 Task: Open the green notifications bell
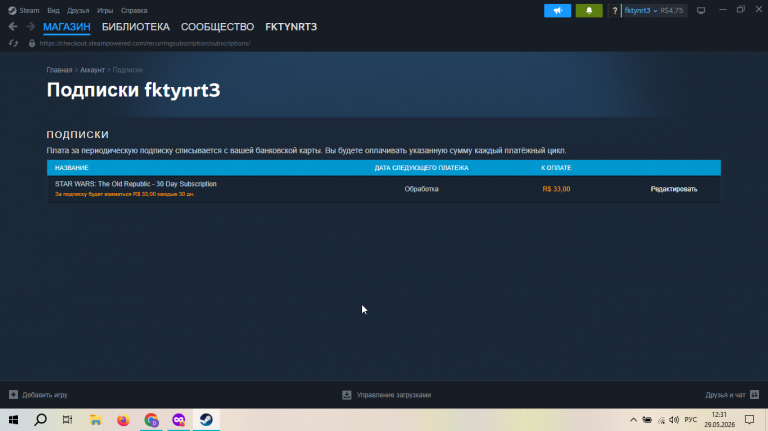coord(589,10)
